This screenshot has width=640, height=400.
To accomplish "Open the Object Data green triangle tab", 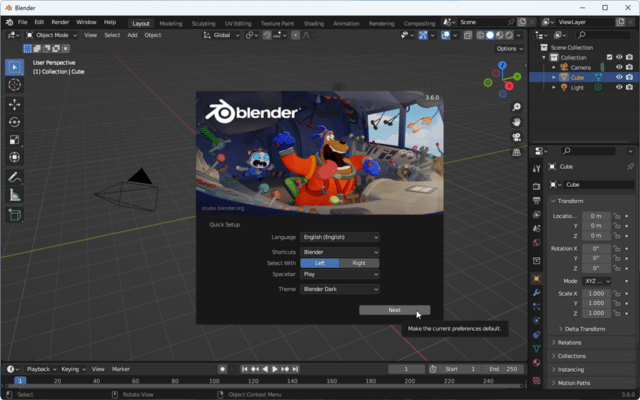I will [x=537, y=349].
